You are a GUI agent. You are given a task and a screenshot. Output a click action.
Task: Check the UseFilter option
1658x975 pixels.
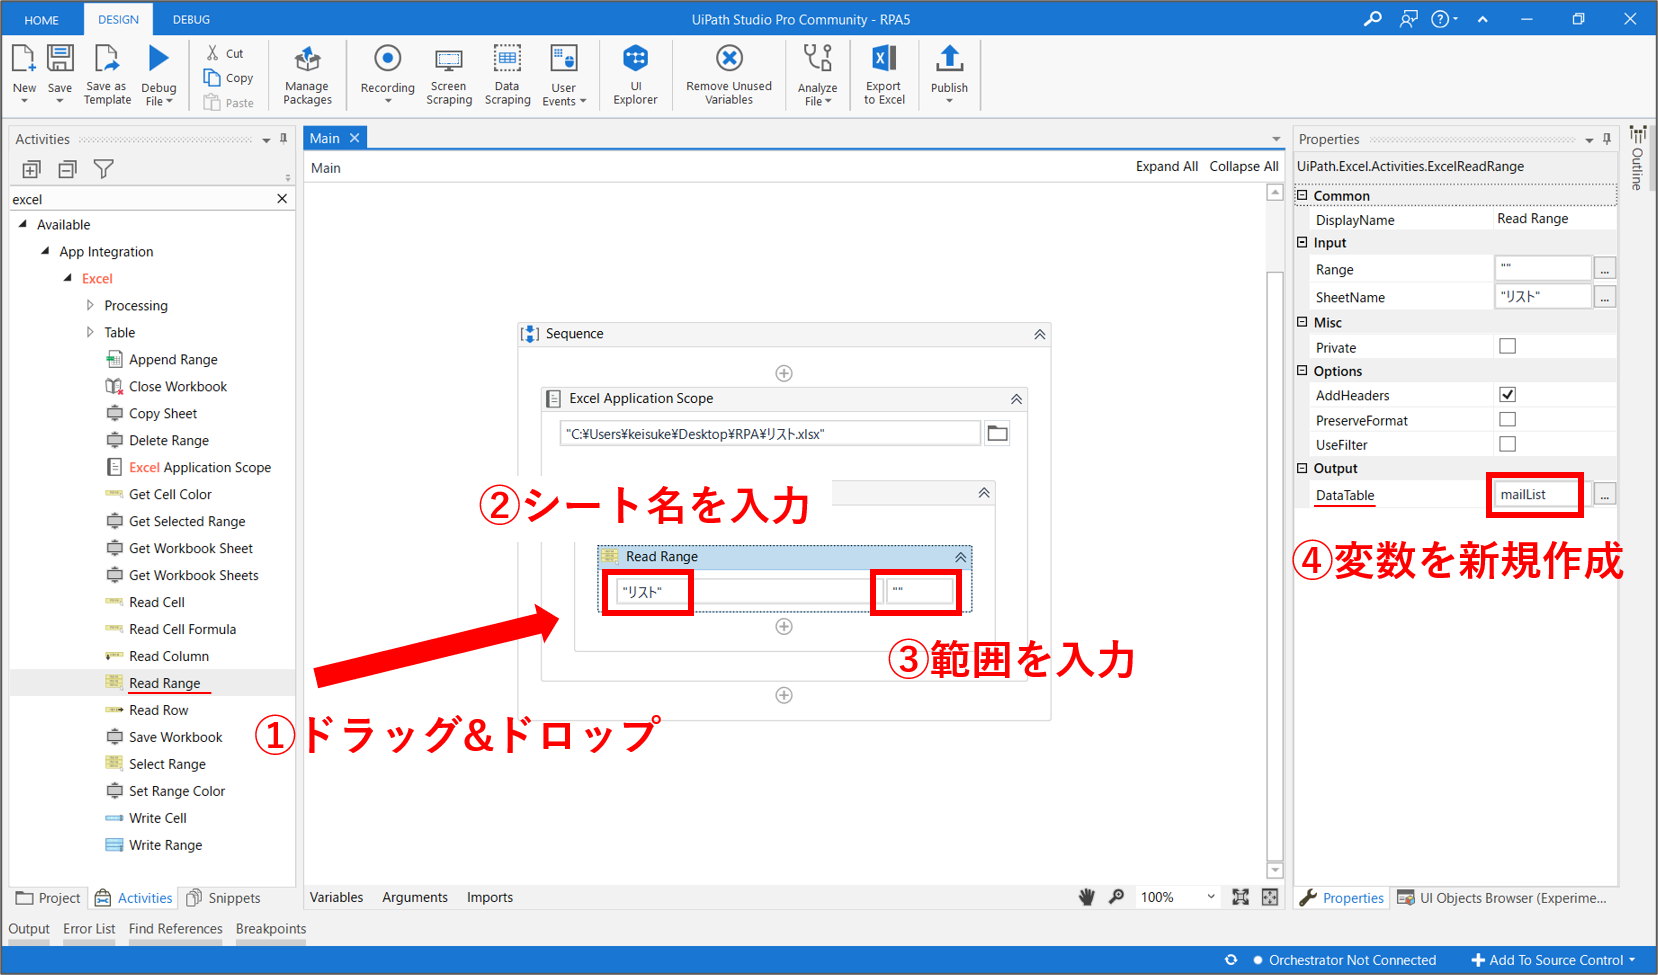(x=1507, y=444)
